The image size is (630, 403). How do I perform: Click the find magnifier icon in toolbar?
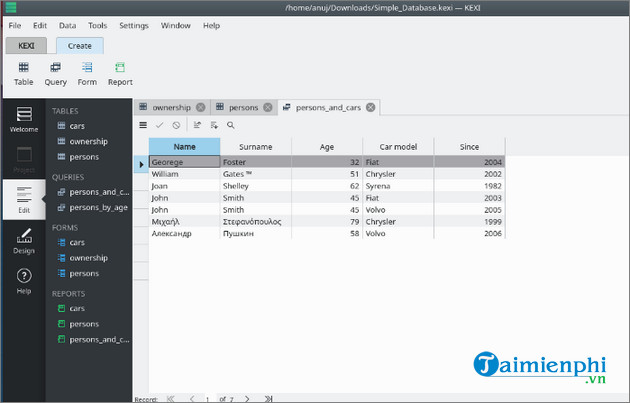[x=231, y=125]
